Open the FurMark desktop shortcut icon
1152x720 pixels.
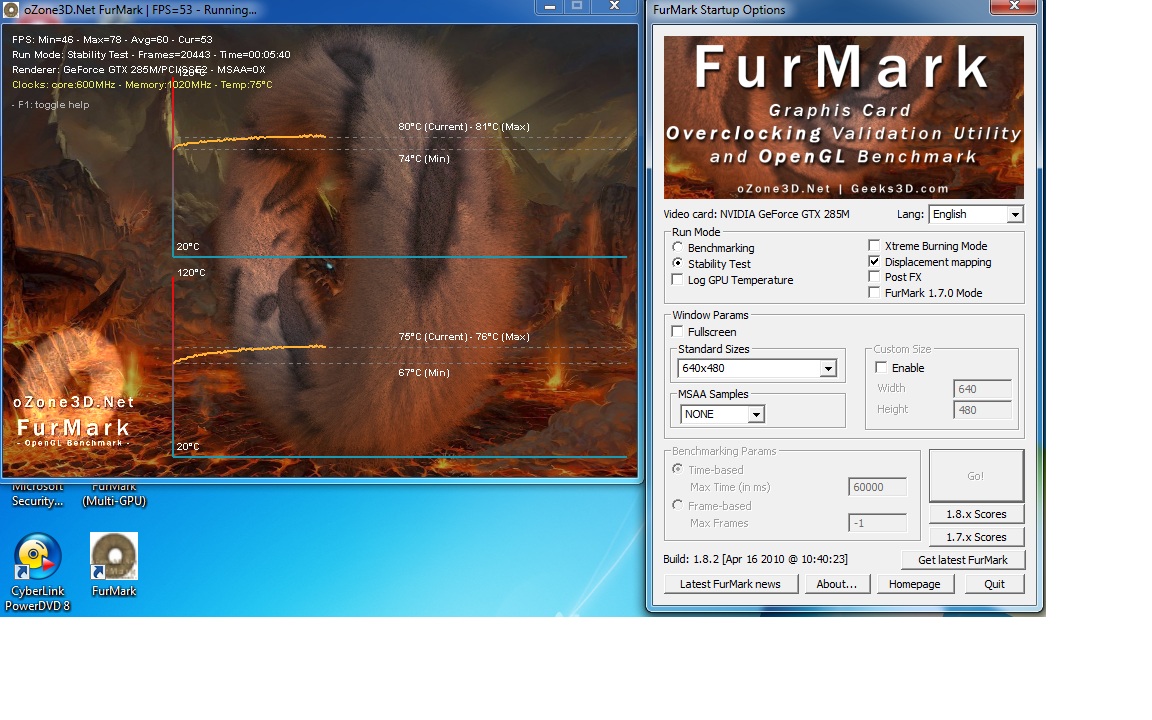[114, 564]
